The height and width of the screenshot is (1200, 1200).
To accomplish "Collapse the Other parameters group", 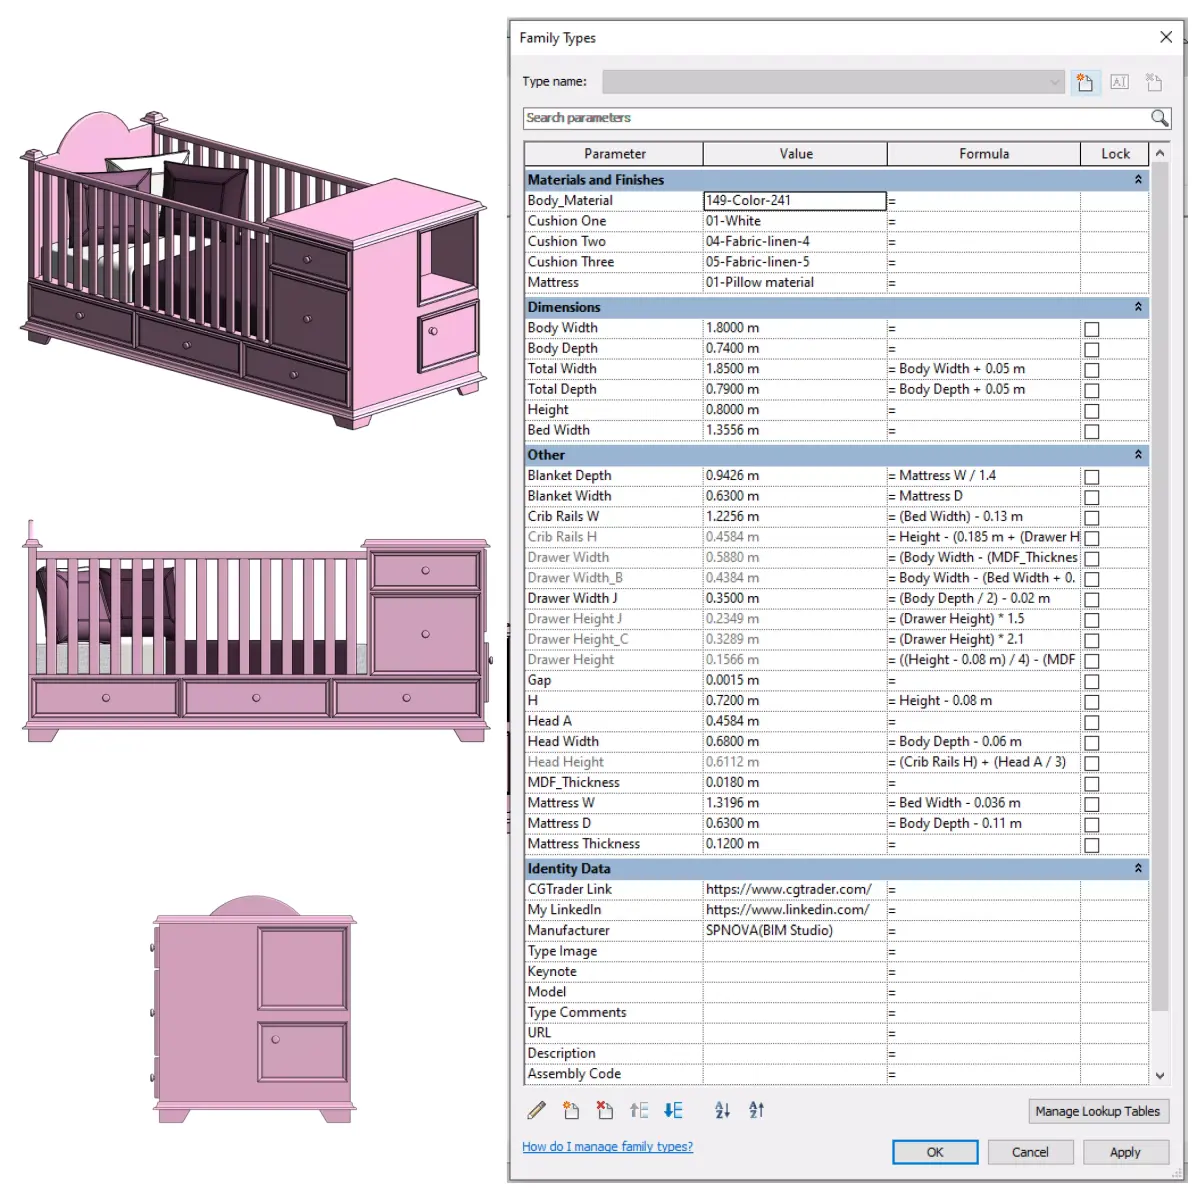I will (1138, 455).
